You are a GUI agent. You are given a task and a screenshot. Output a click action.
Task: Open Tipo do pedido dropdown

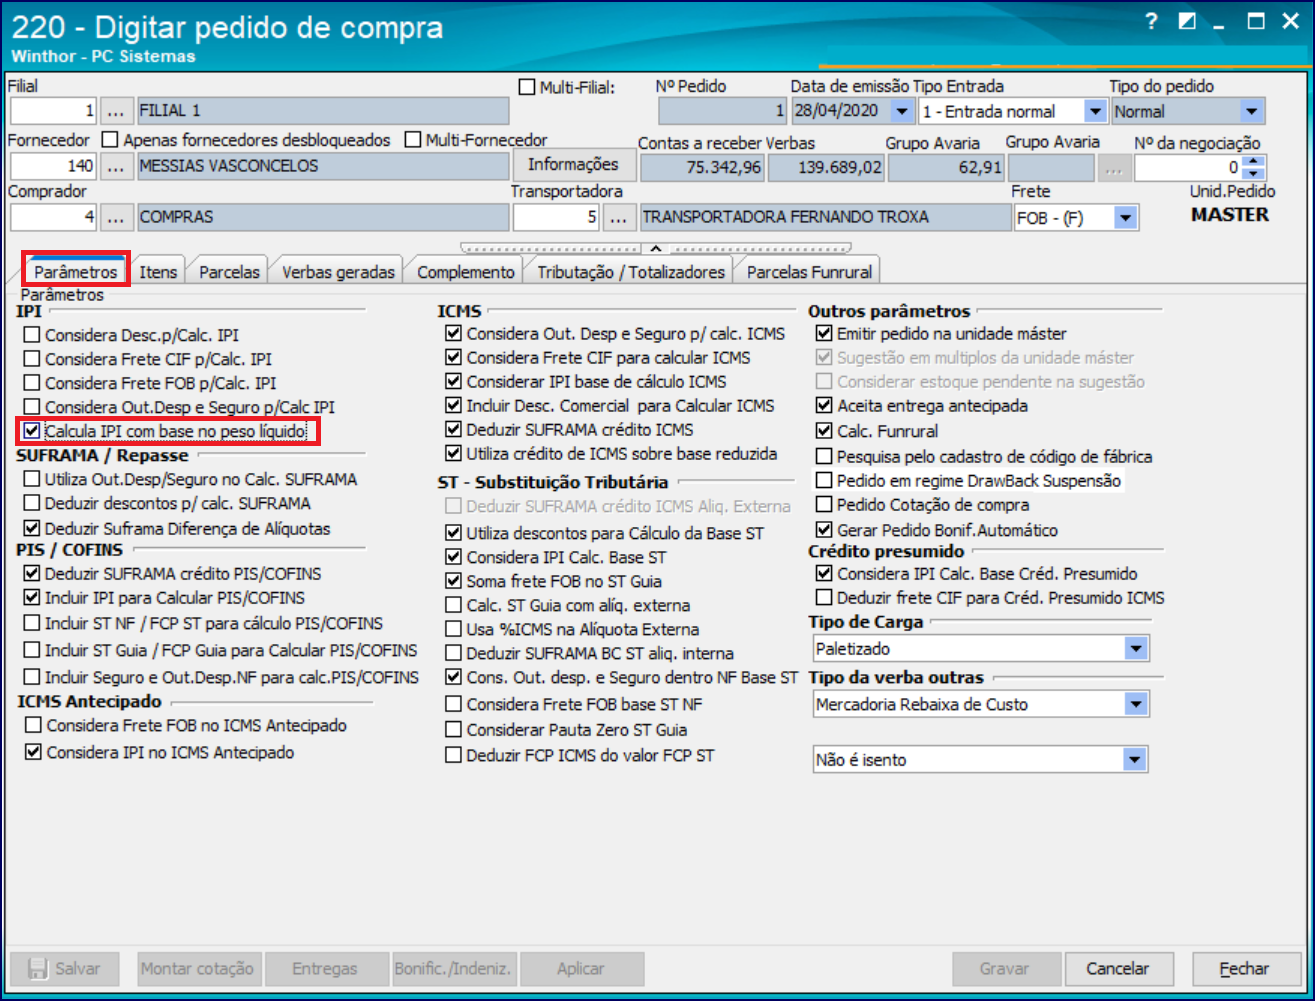(x=1251, y=111)
